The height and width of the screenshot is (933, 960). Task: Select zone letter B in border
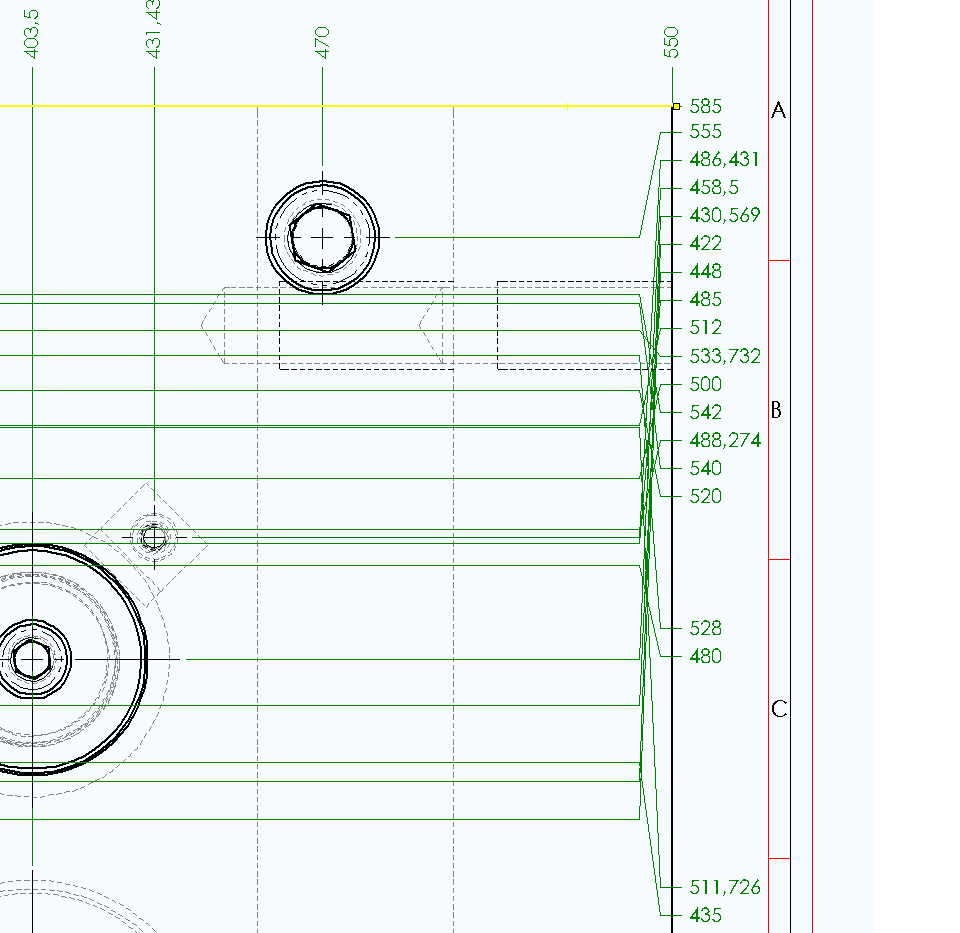[x=776, y=410]
